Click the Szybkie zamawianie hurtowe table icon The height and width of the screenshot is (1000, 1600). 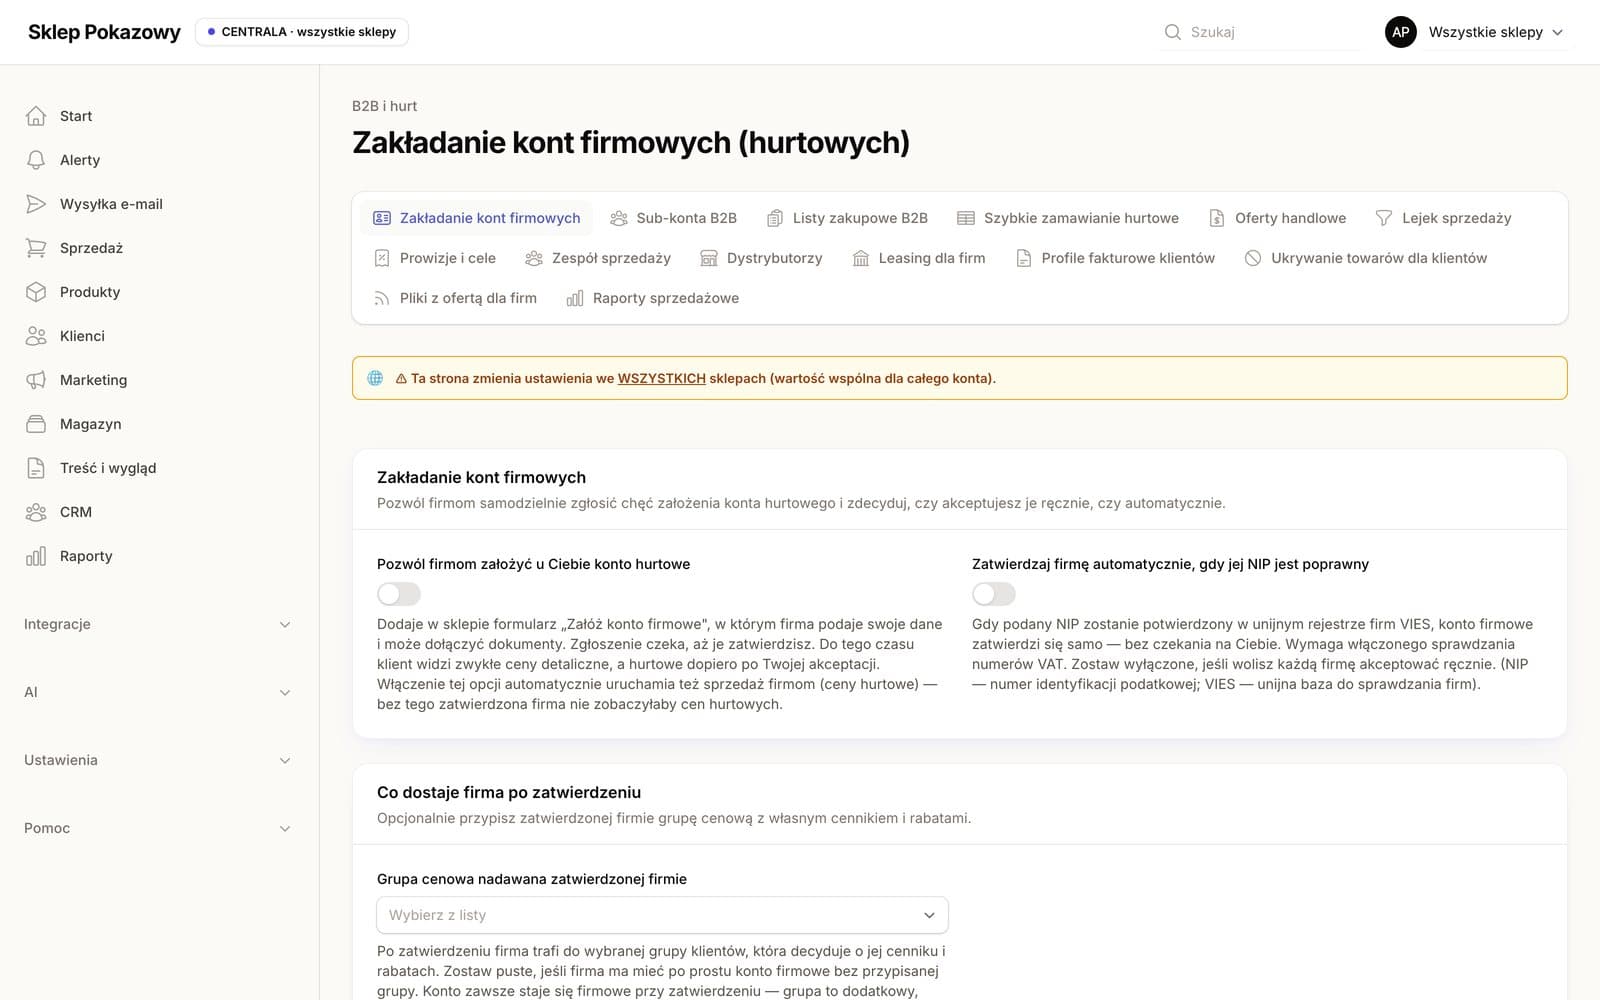tap(966, 218)
